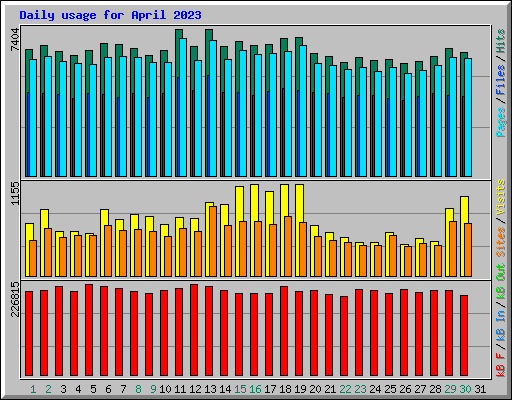Click the cyan files bar for day 19
The image size is (512, 400).
click(303, 111)
